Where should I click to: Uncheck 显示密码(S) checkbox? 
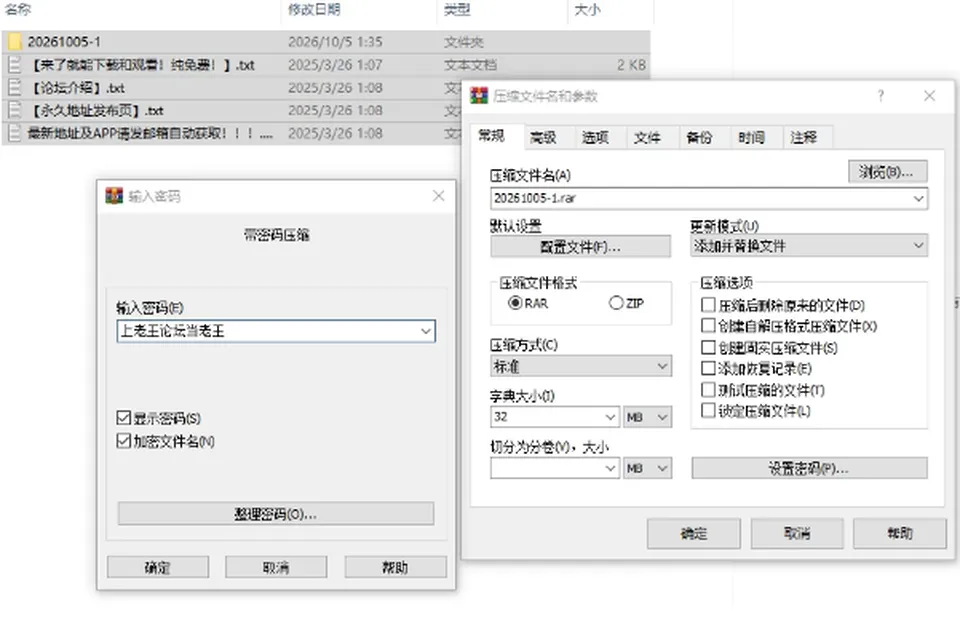pos(124,418)
